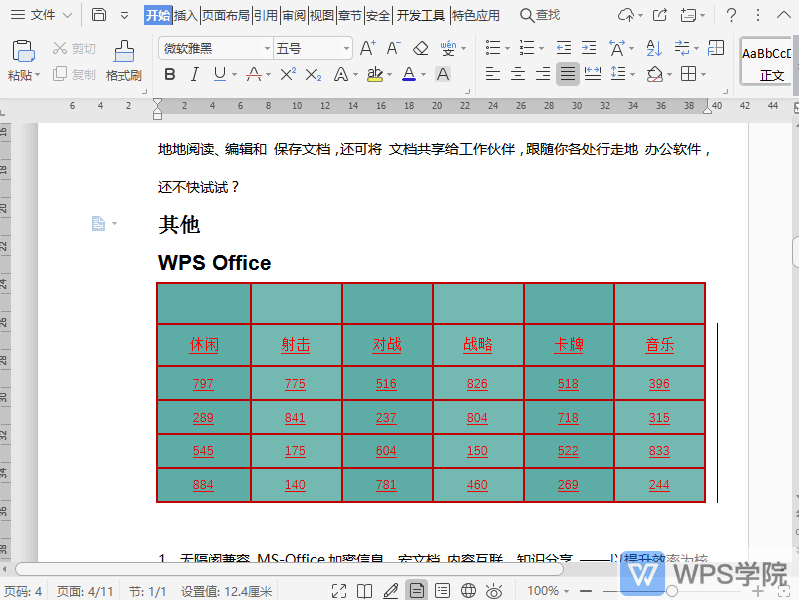This screenshot has height=600, width=799.
Task: Increase paragraph indent
Action: pos(589,48)
